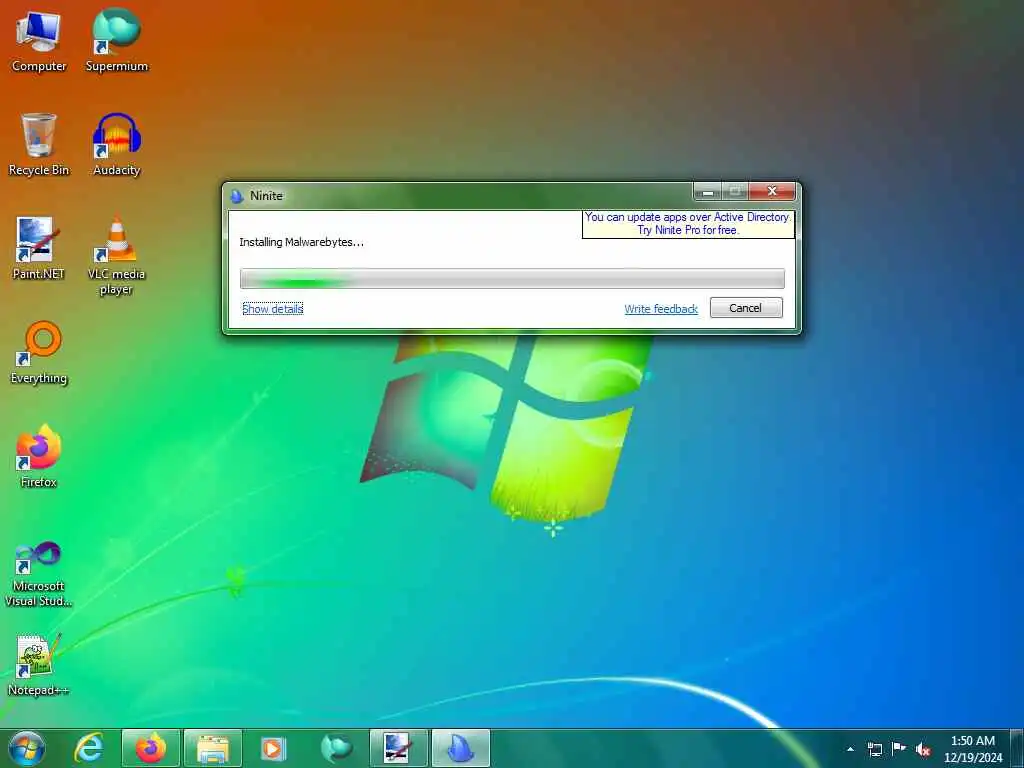Open Supermium from the taskbar
This screenshot has height=768, width=1024.
[336, 748]
